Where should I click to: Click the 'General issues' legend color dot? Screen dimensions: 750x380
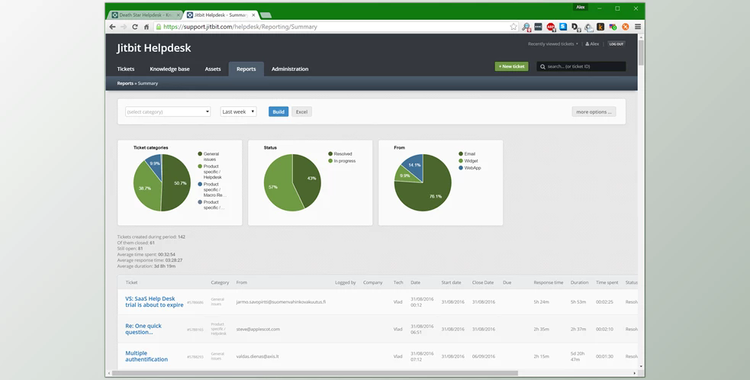tap(199, 154)
